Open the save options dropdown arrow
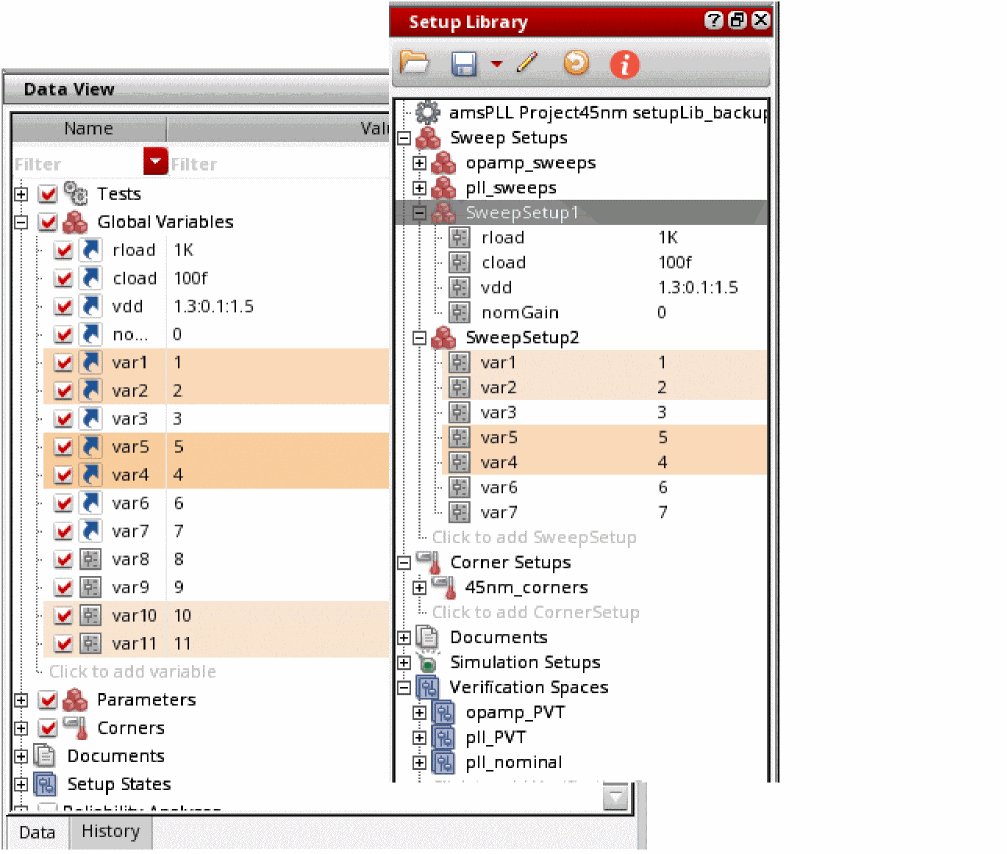The image size is (1007, 854). (x=496, y=64)
